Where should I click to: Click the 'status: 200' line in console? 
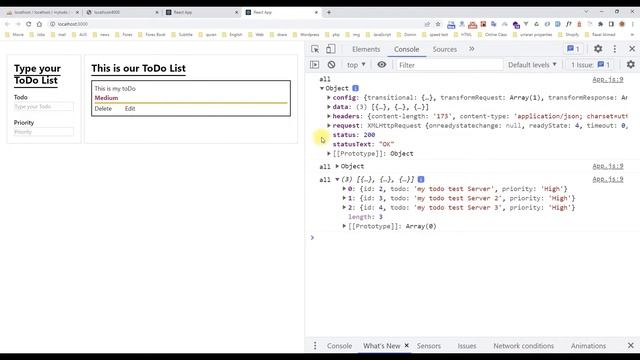point(353,135)
